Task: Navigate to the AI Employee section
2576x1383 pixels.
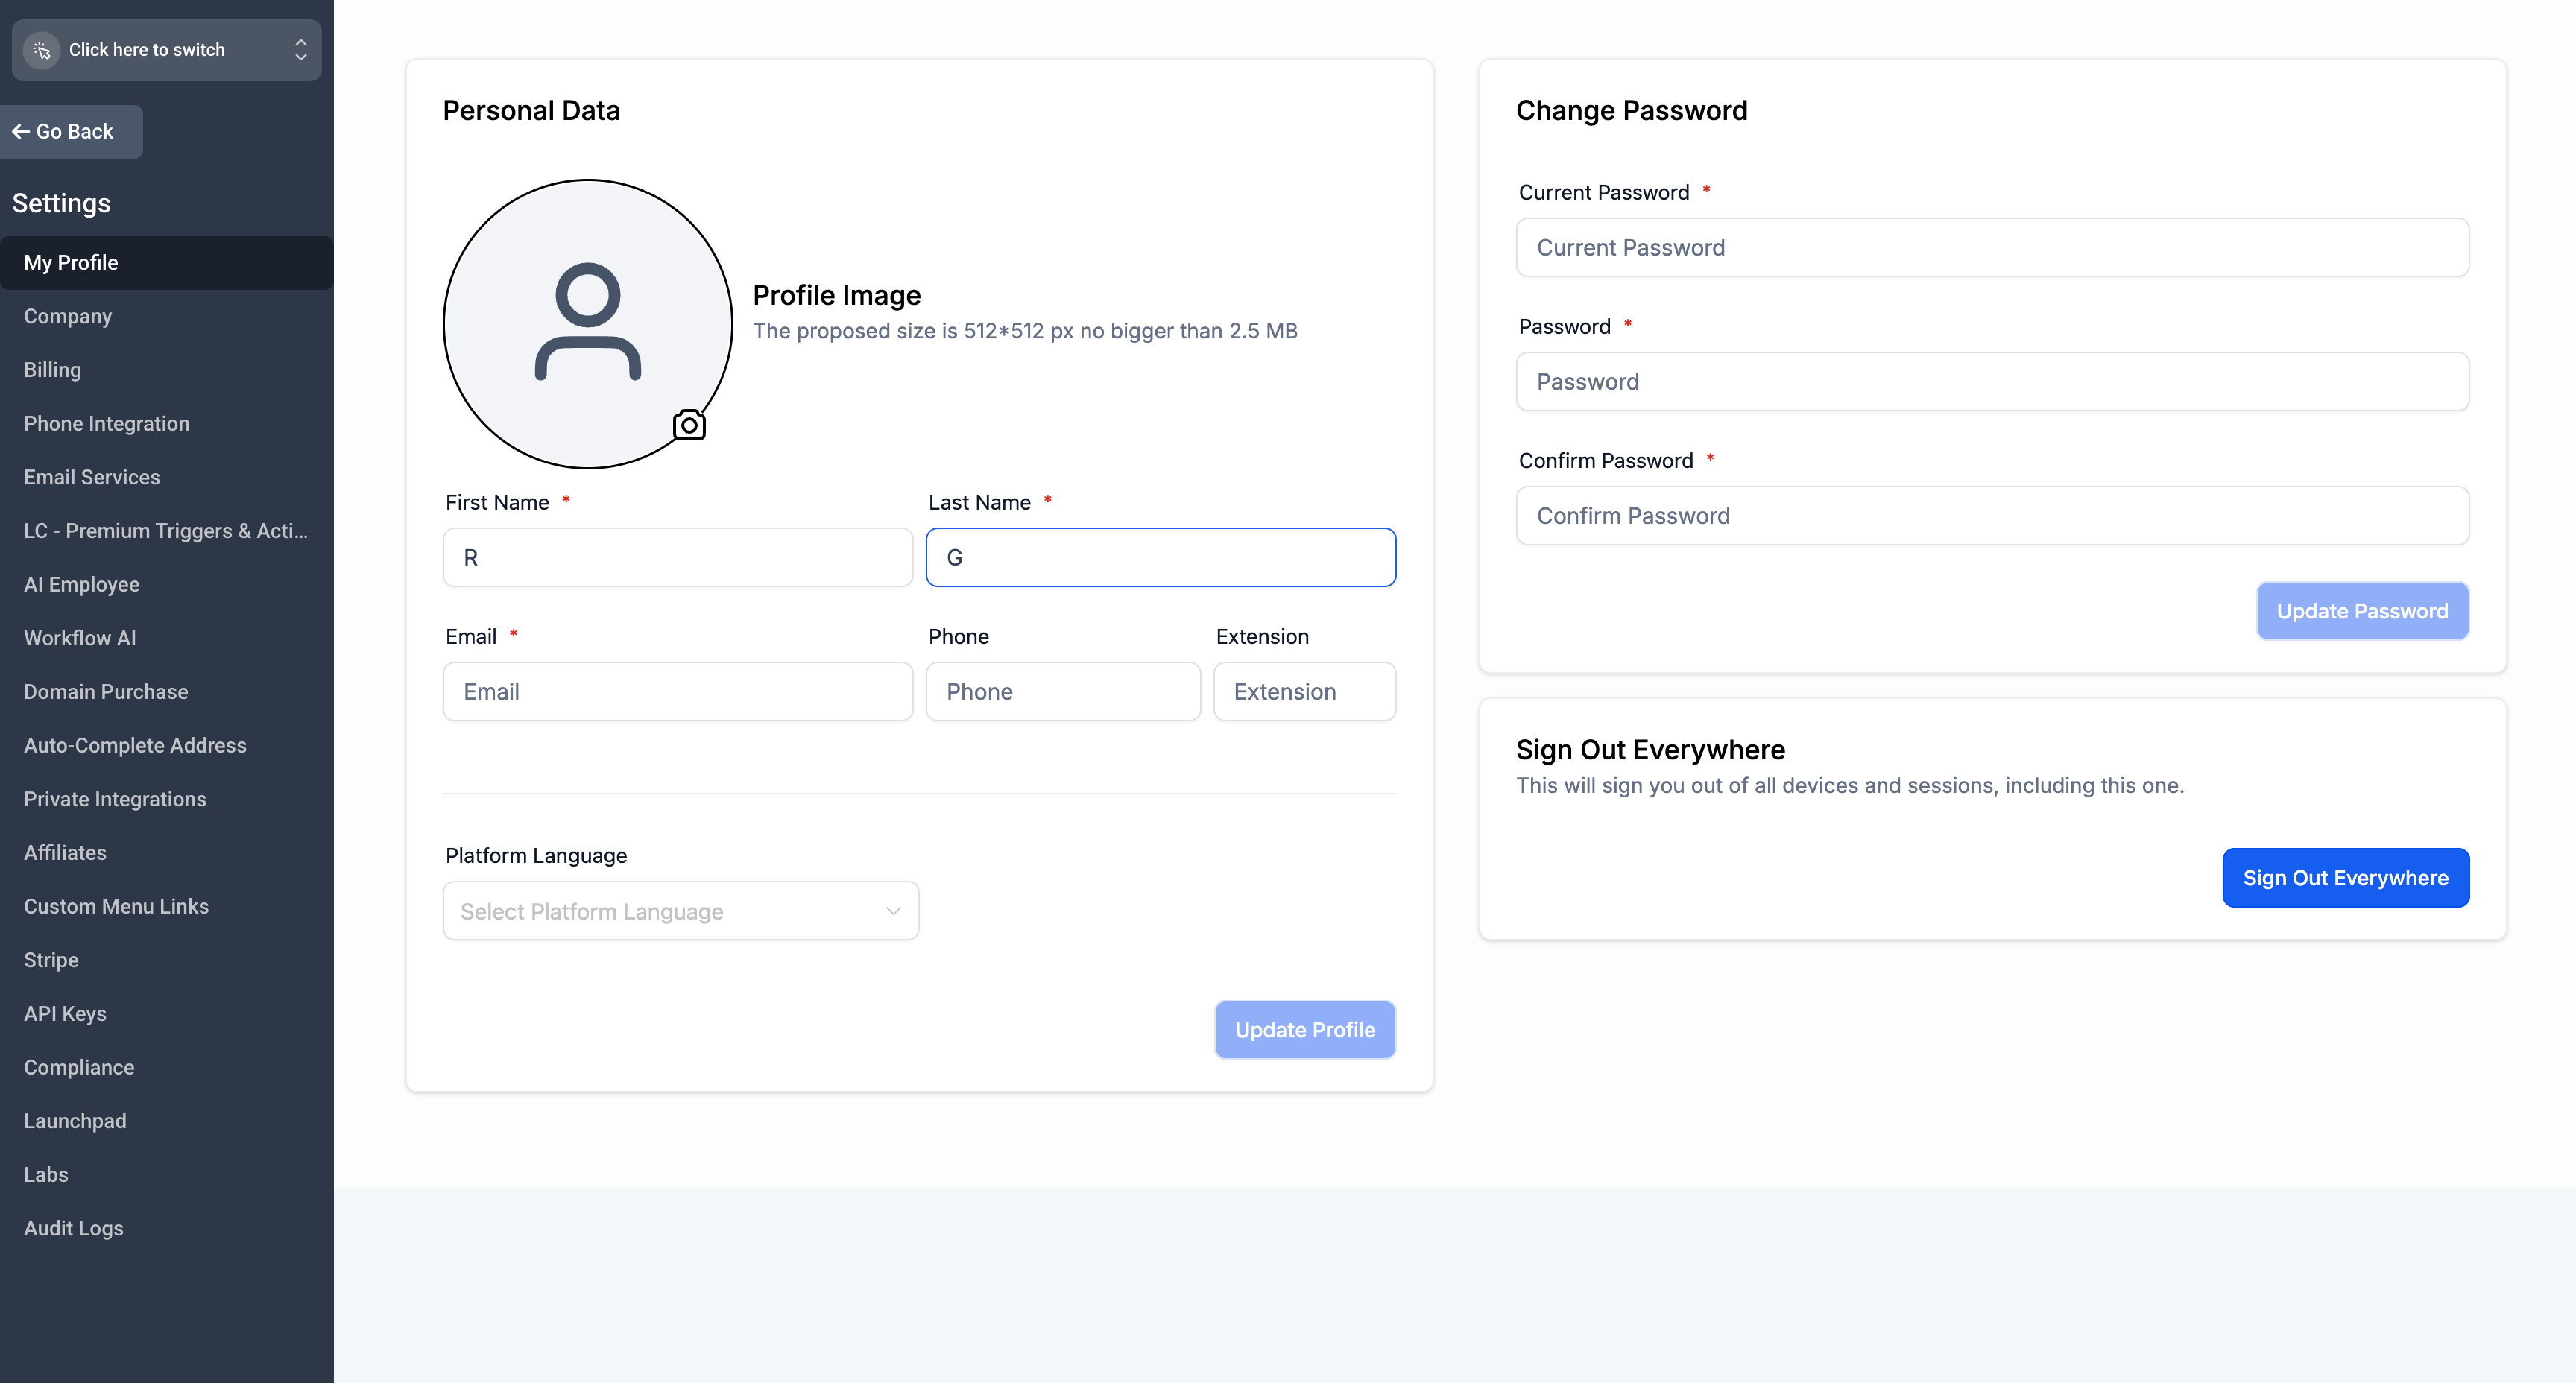Action: coord(82,584)
